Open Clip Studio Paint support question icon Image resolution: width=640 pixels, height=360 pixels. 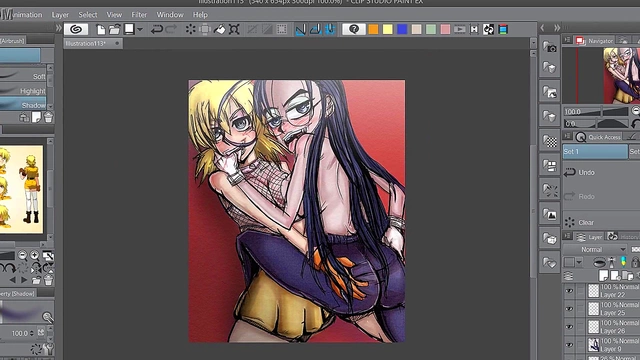coord(354,29)
